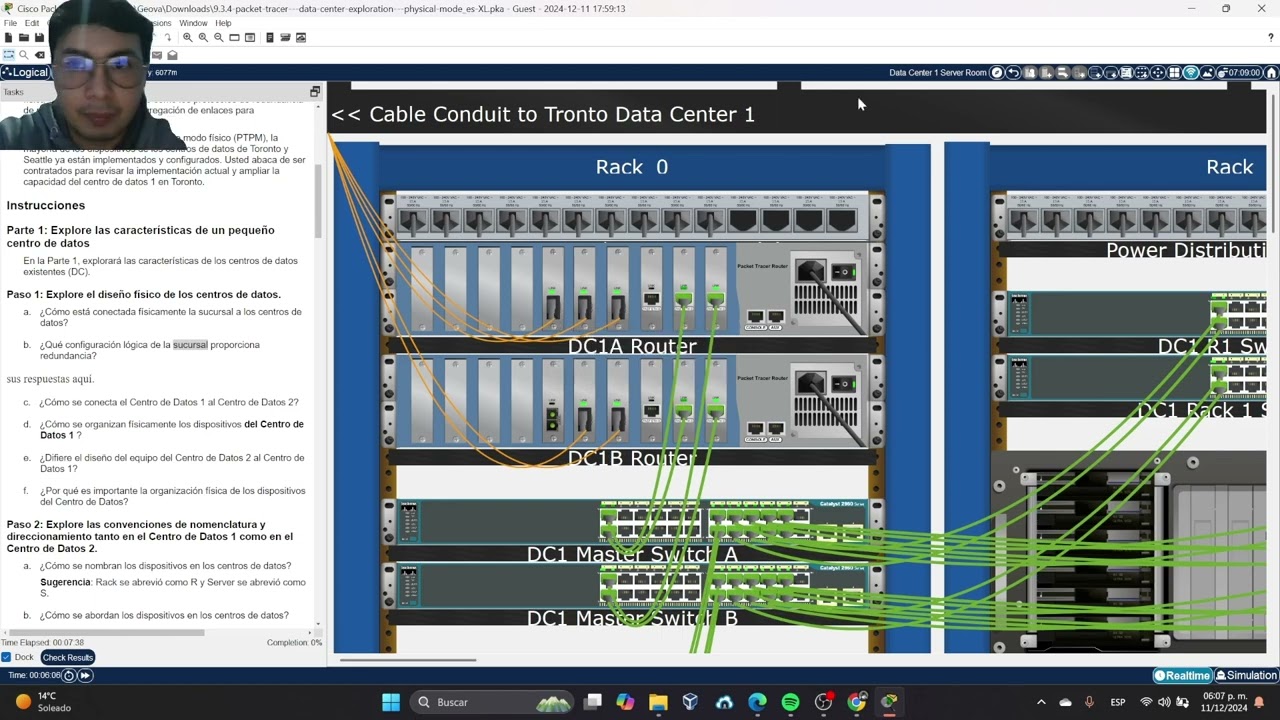The image size is (1280, 720).
Task: Open the File menu
Action: (x=10, y=23)
